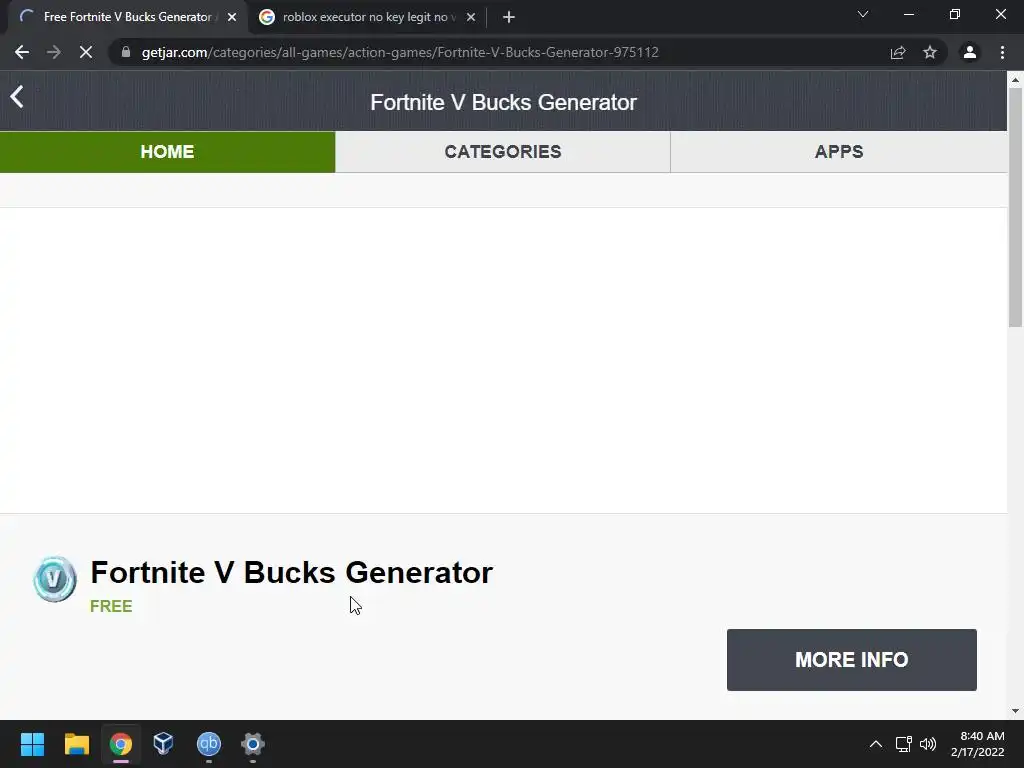Click the page vertical scrollbar thumb

(x=1015, y=206)
